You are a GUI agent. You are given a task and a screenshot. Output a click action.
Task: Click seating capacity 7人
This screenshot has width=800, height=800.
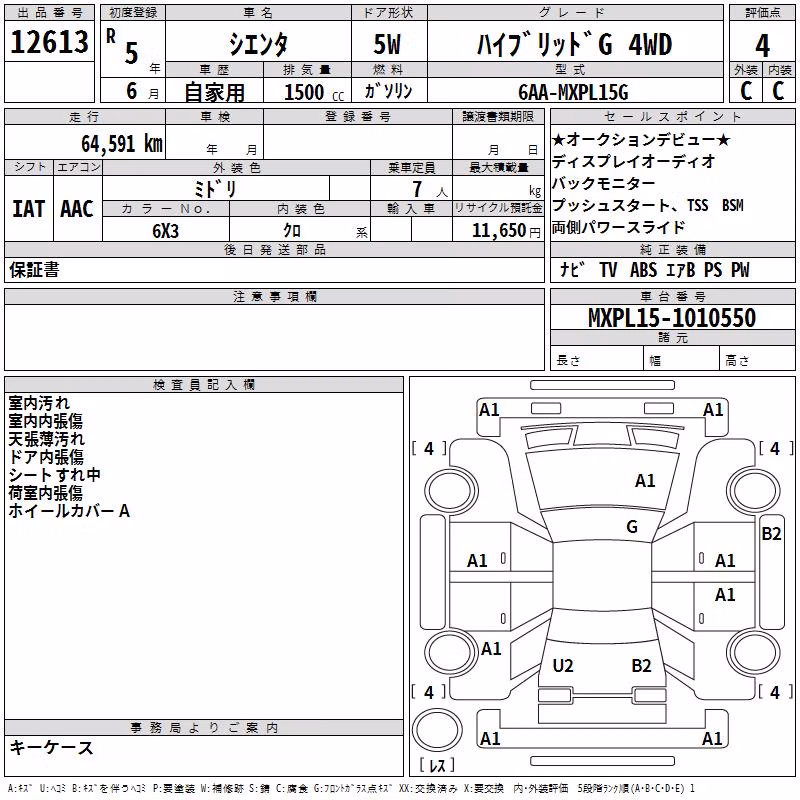(x=429, y=189)
